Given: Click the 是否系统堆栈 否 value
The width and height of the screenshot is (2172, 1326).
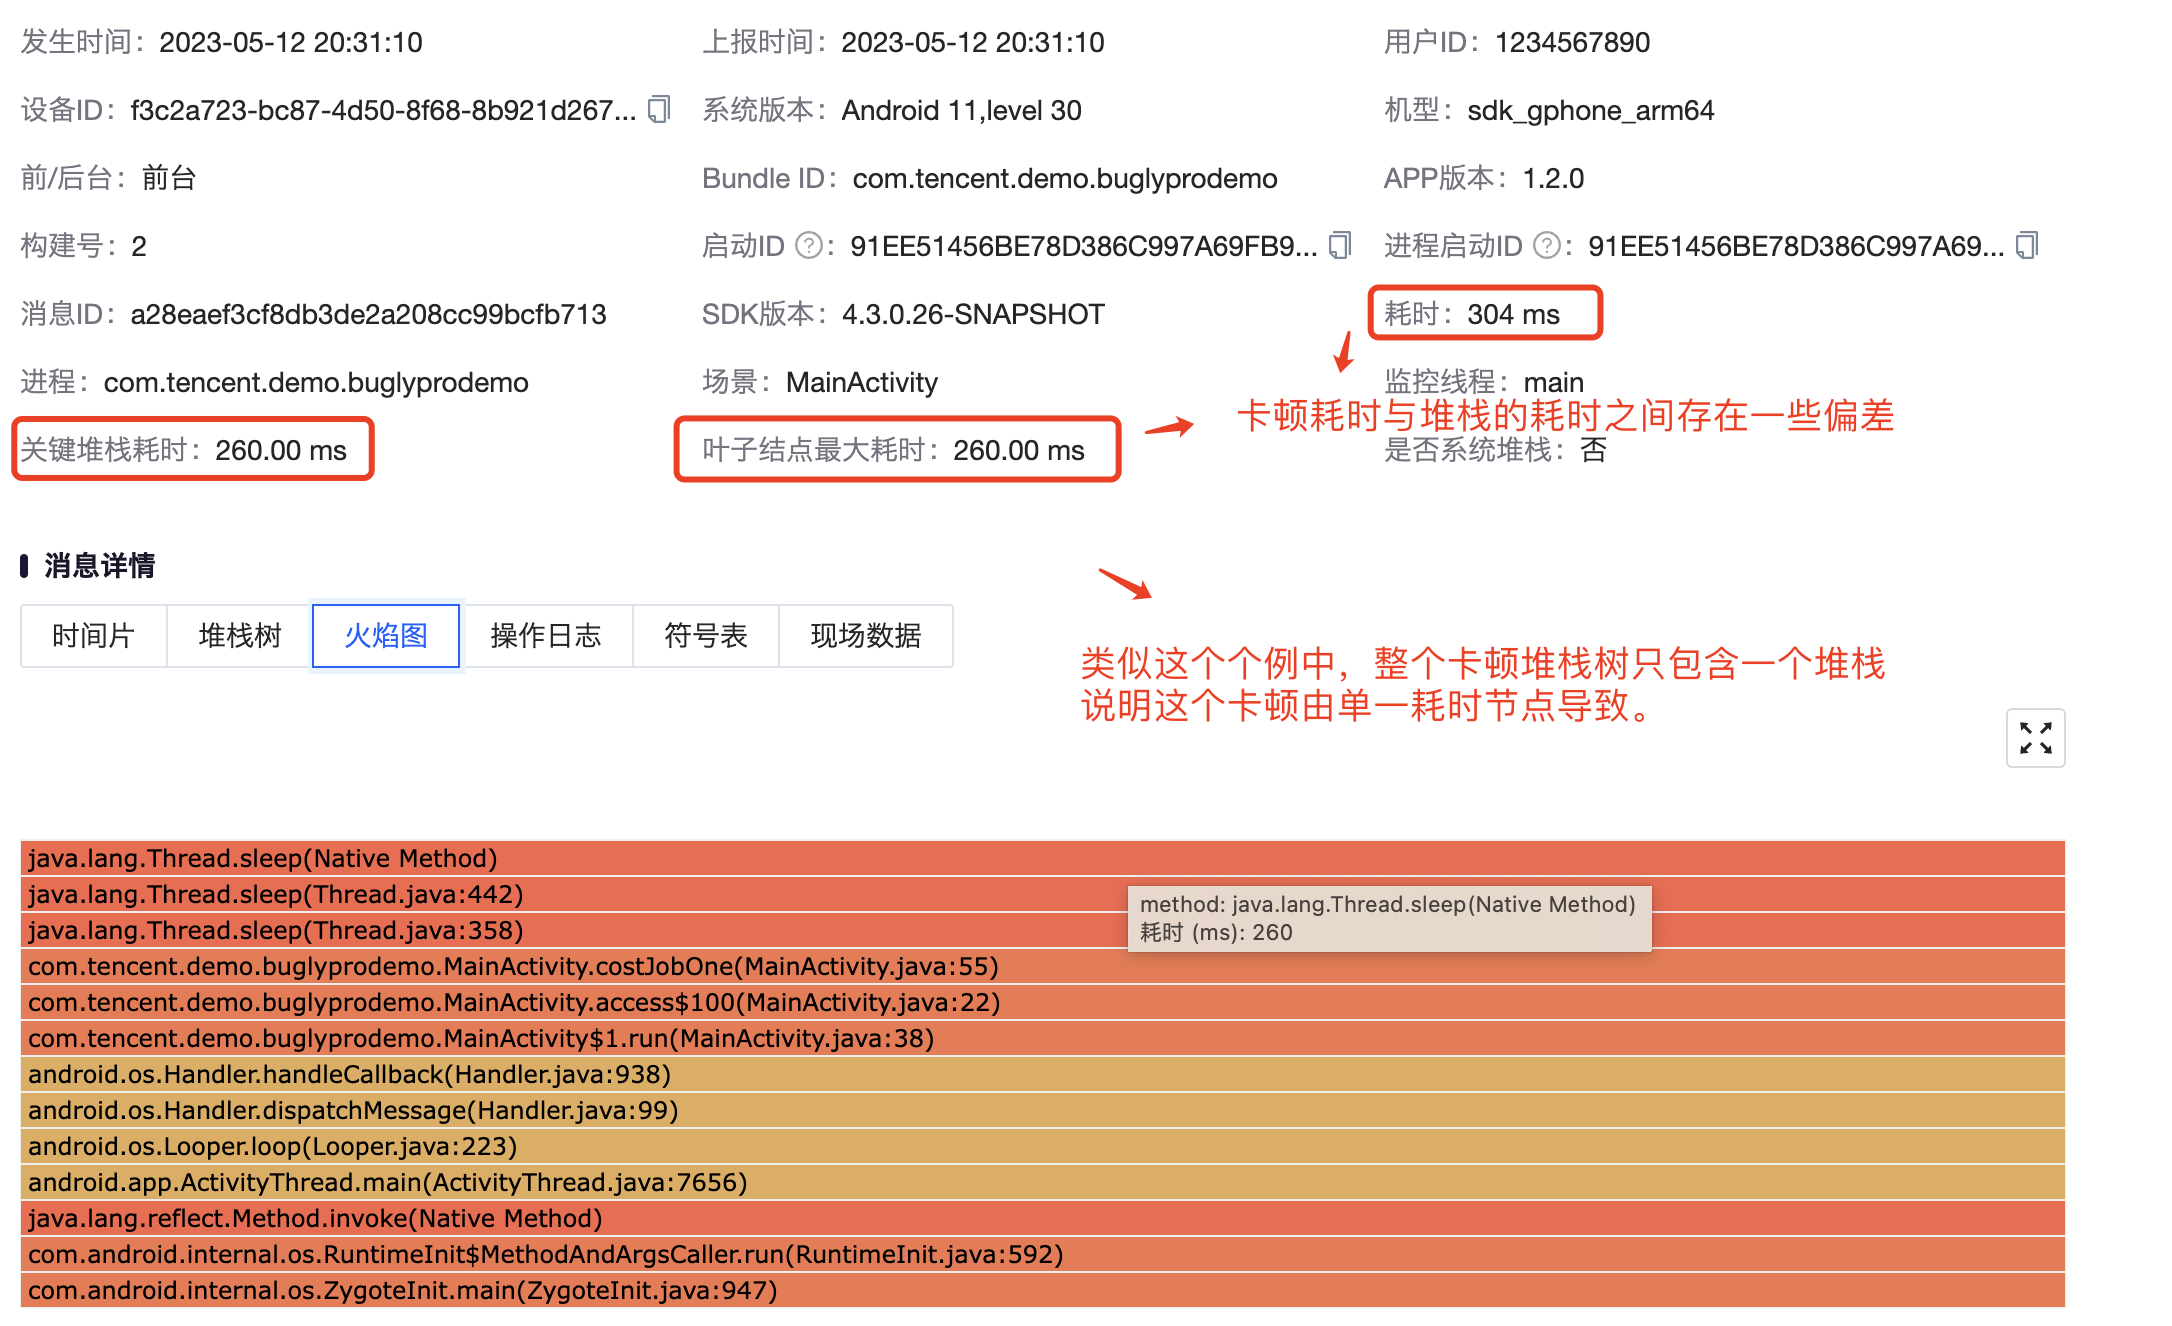Looking at the screenshot, I should (1593, 450).
